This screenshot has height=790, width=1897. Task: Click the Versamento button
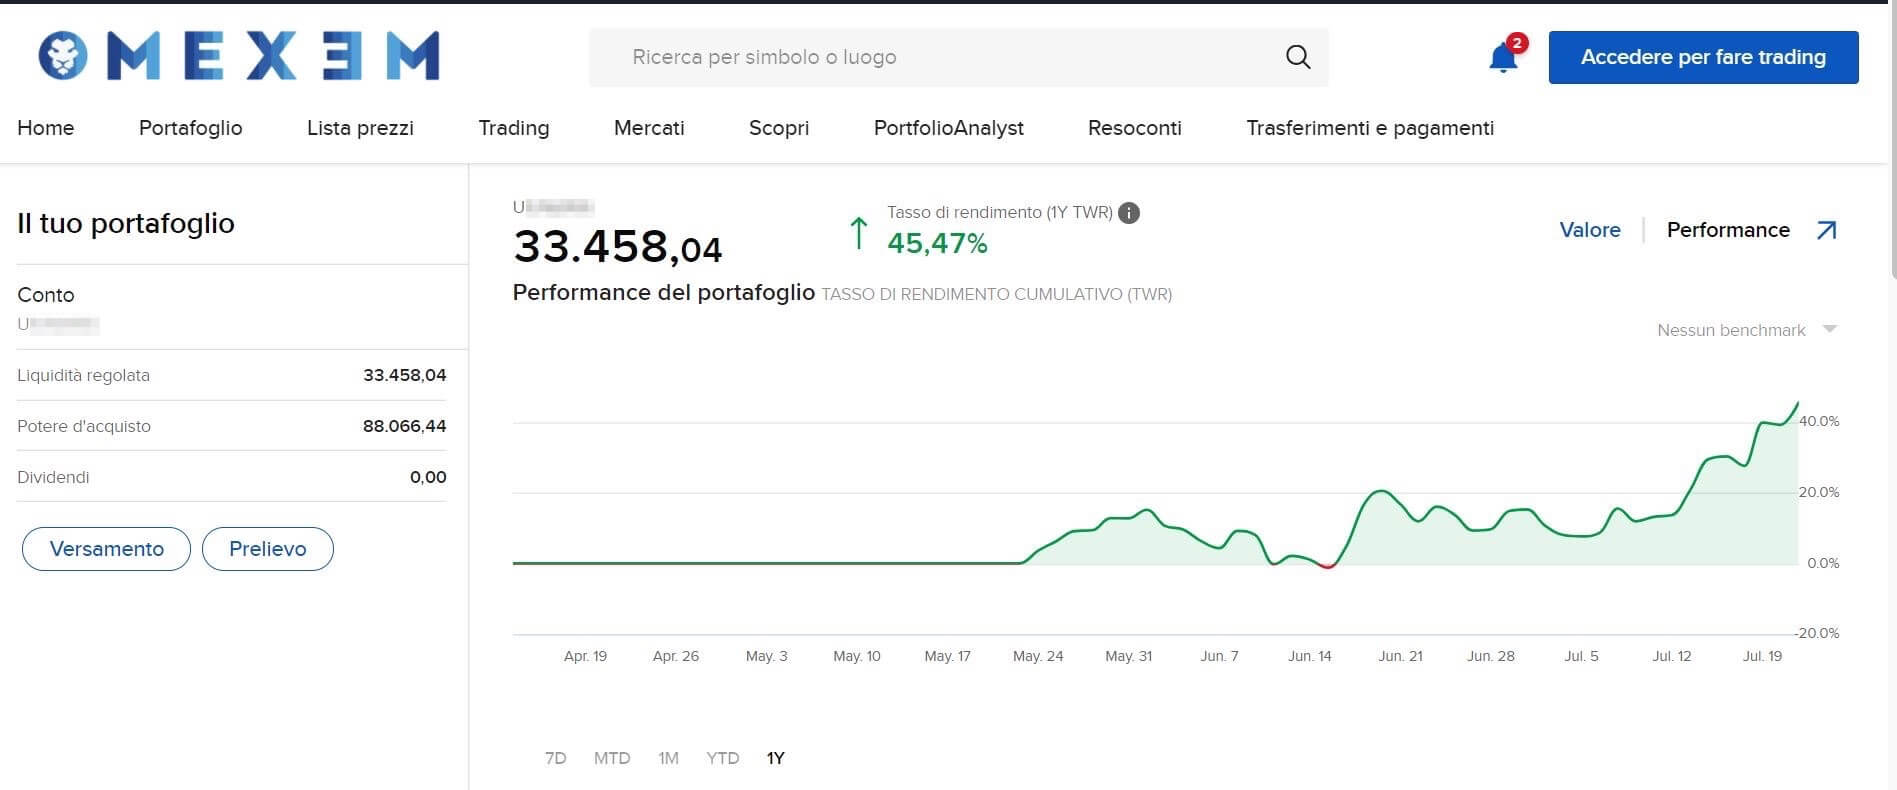pos(106,549)
